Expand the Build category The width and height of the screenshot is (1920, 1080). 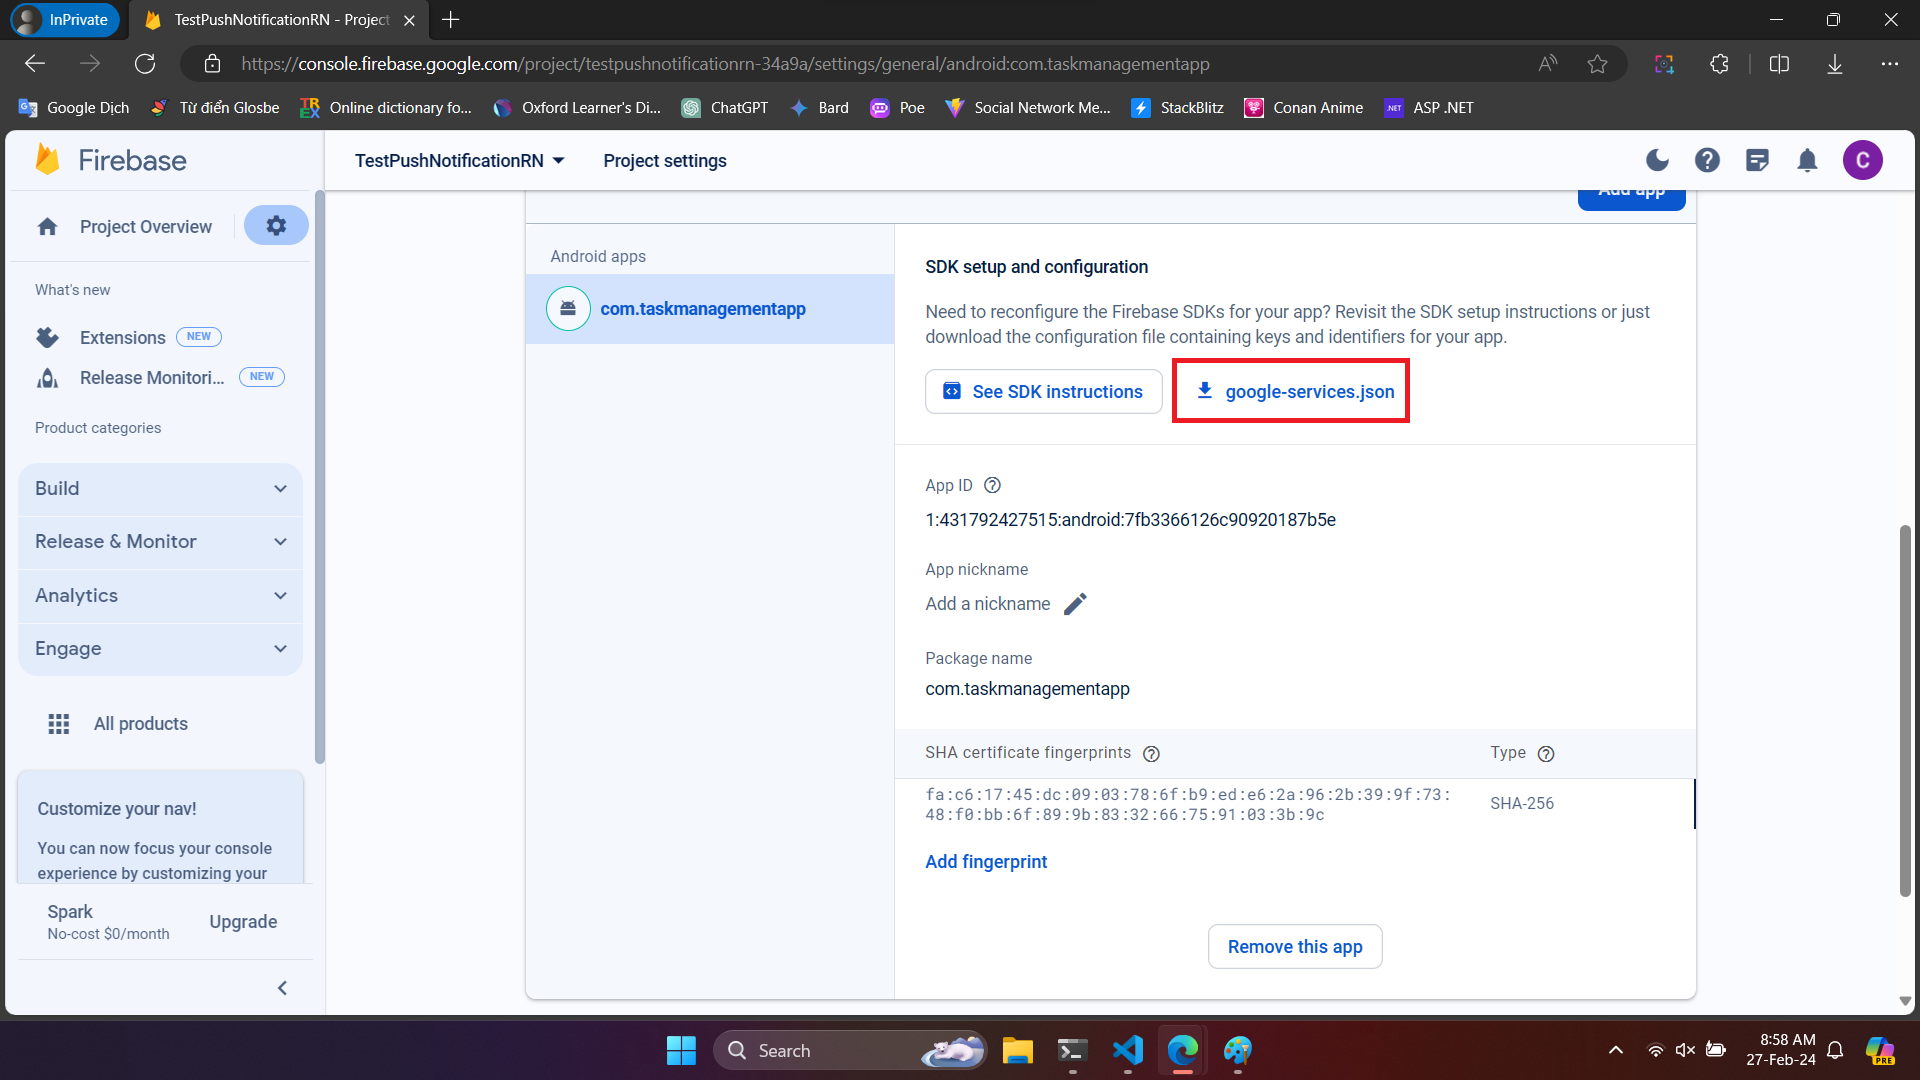[x=160, y=489]
